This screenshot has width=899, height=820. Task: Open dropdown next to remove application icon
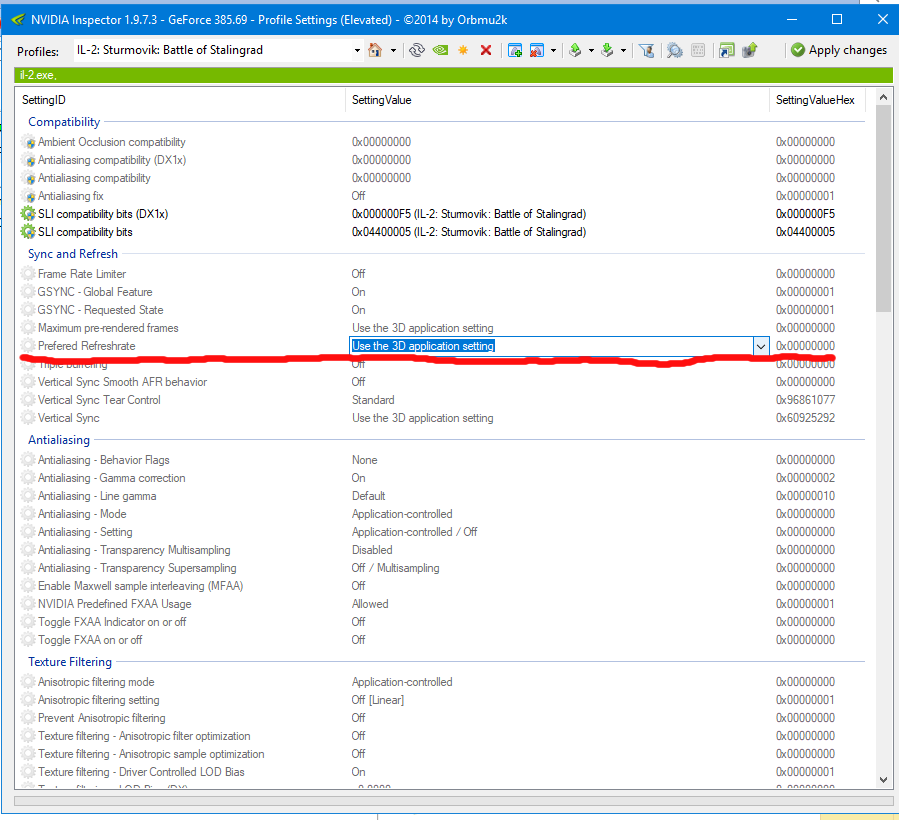tap(553, 50)
